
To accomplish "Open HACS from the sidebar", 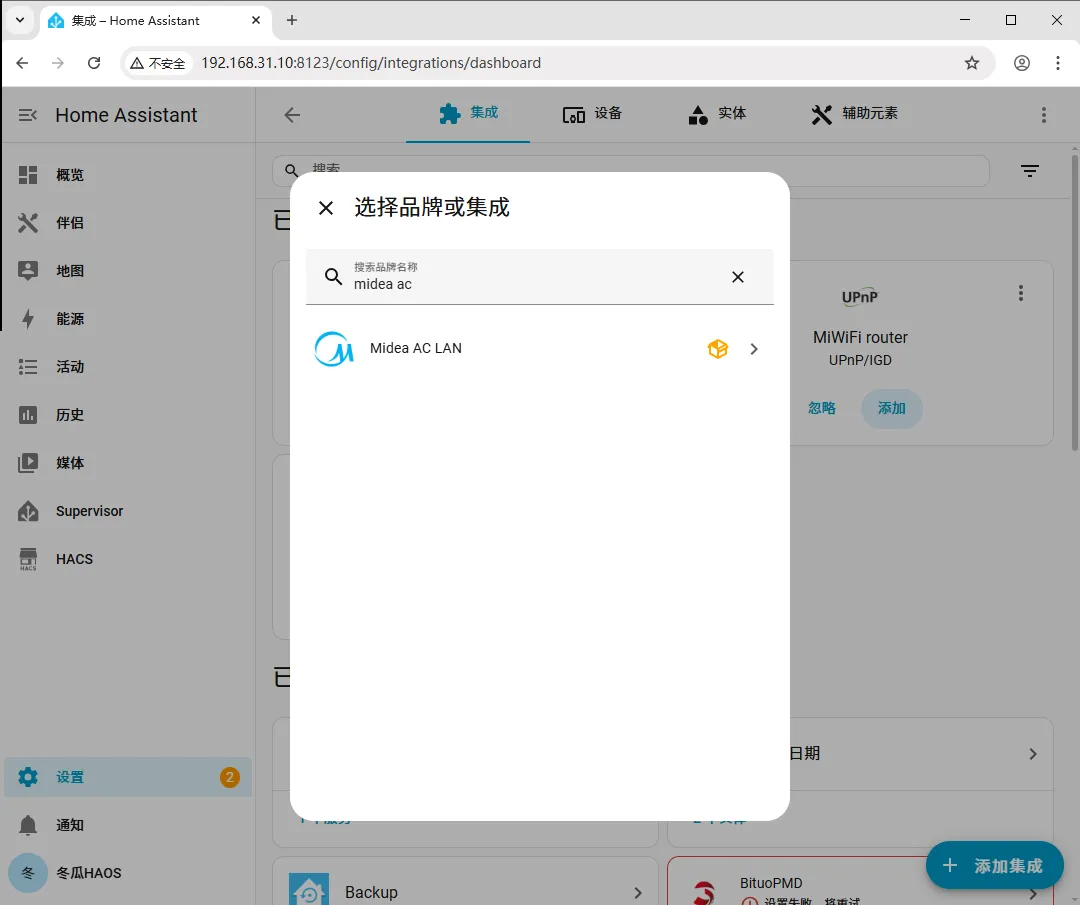I will pyautogui.click(x=127, y=559).
